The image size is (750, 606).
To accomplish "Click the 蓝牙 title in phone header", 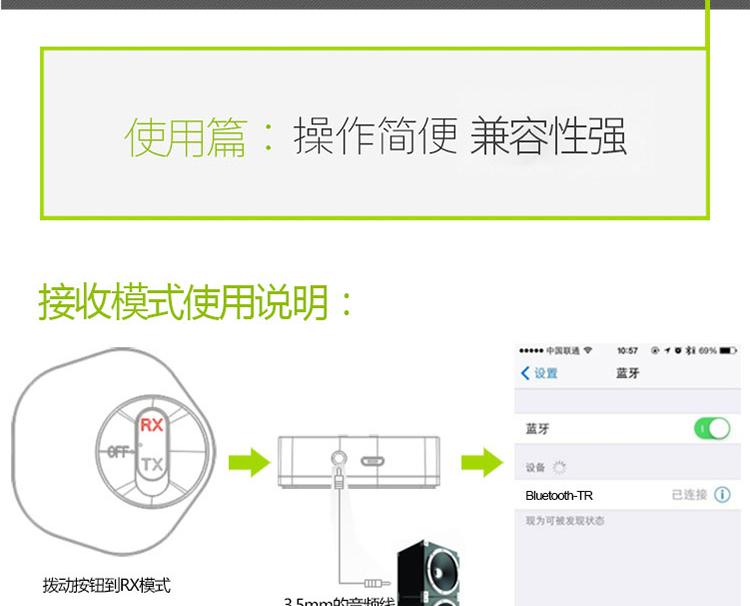I will pyautogui.click(x=628, y=373).
